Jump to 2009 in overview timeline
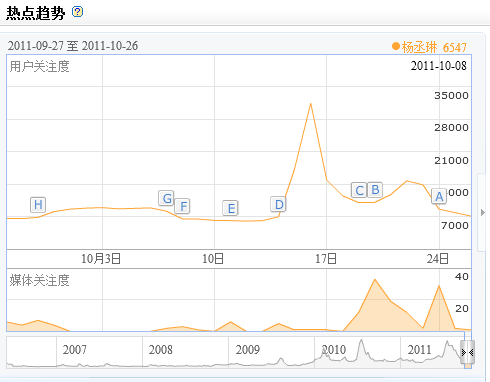 [247, 350]
